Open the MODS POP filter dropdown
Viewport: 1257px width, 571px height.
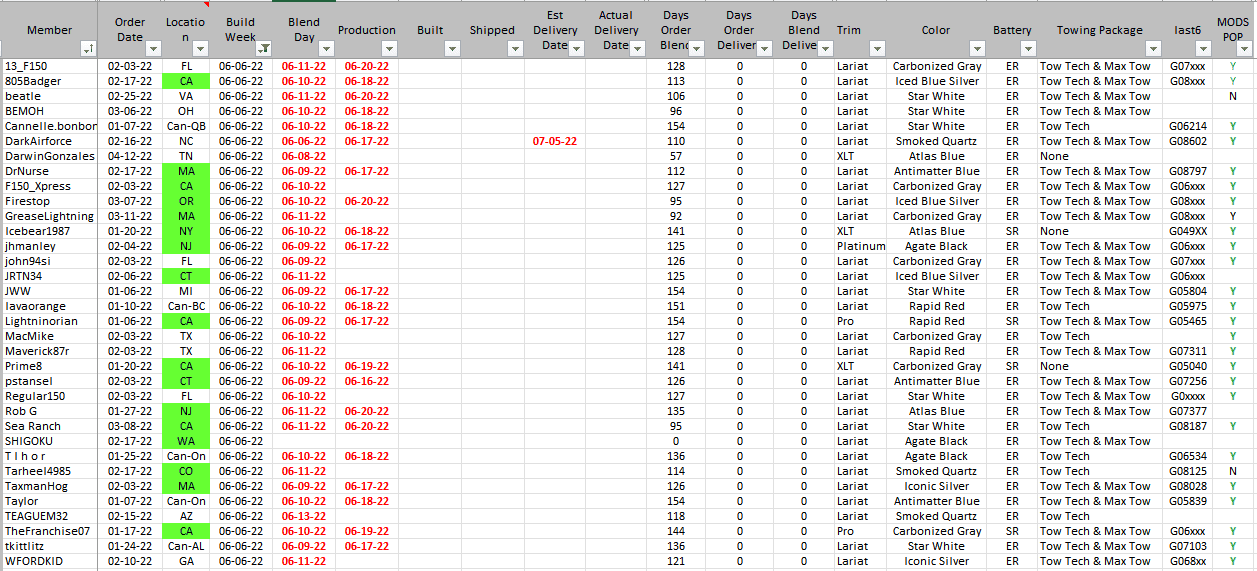point(1246,48)
